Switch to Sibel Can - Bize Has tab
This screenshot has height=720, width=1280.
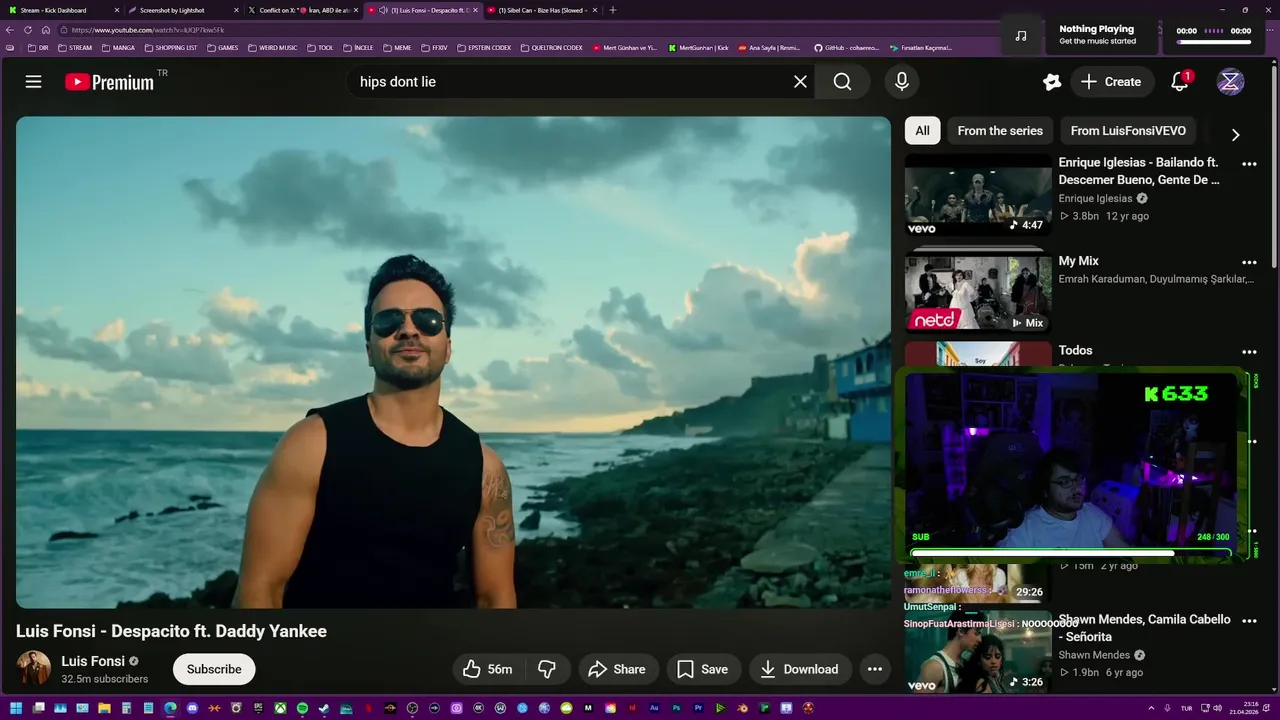coord(542,10)
